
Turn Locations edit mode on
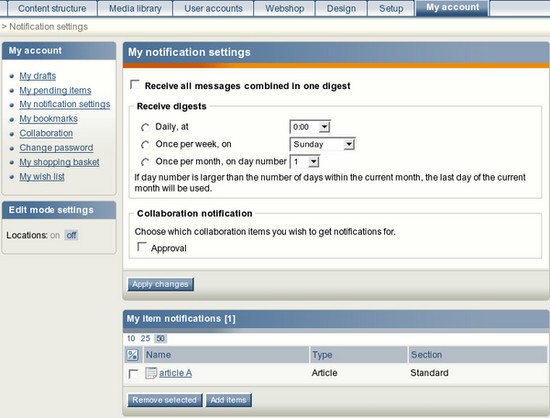pyautogui.click(x=55, y=235)
